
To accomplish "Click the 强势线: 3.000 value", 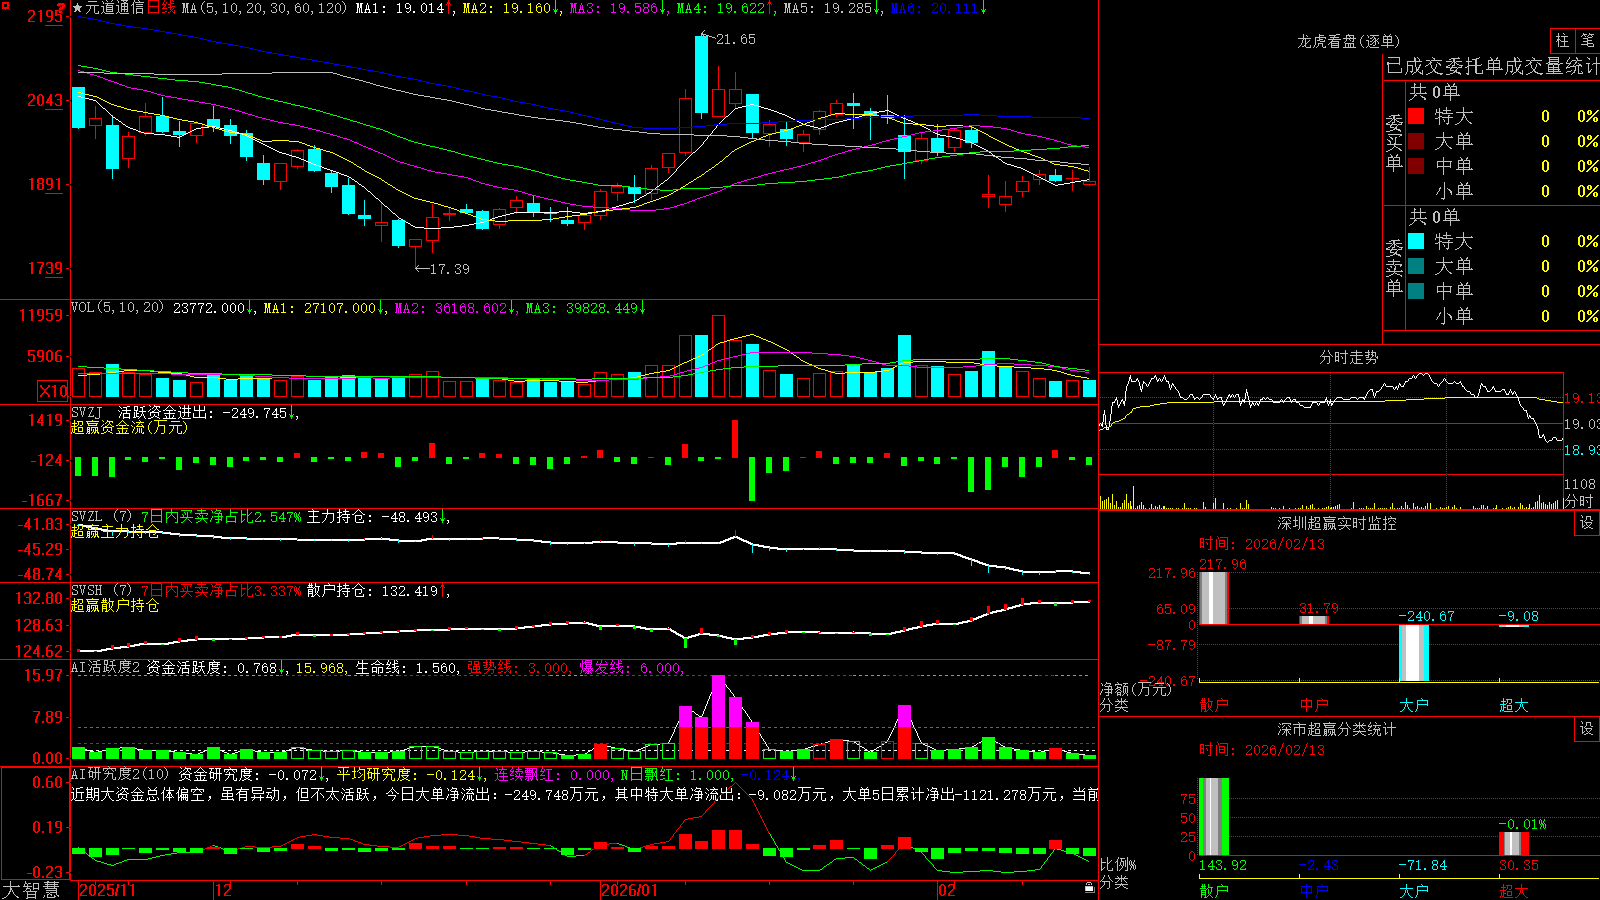I will tap(520, 668).
